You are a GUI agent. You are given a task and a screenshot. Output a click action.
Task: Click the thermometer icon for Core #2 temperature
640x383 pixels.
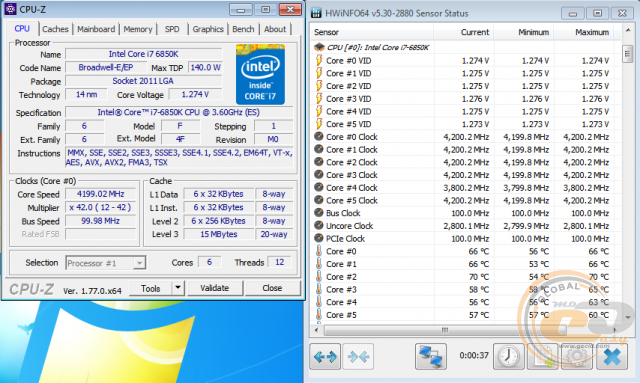pyautogui.click(x=319, y=276)
